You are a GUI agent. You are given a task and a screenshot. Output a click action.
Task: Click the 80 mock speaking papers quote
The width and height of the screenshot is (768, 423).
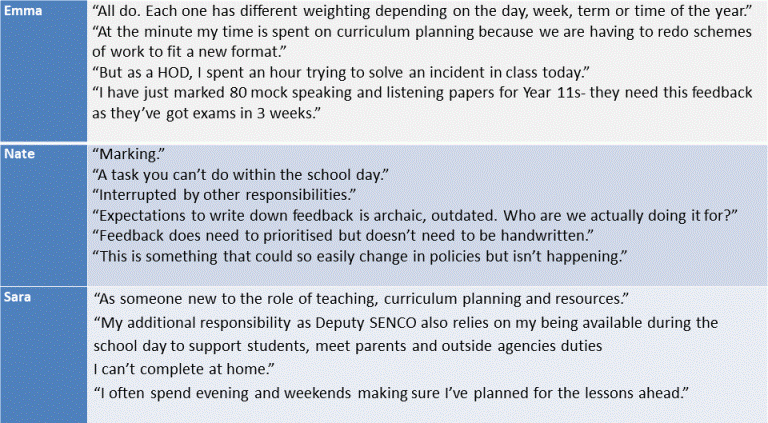click(422, 103)
